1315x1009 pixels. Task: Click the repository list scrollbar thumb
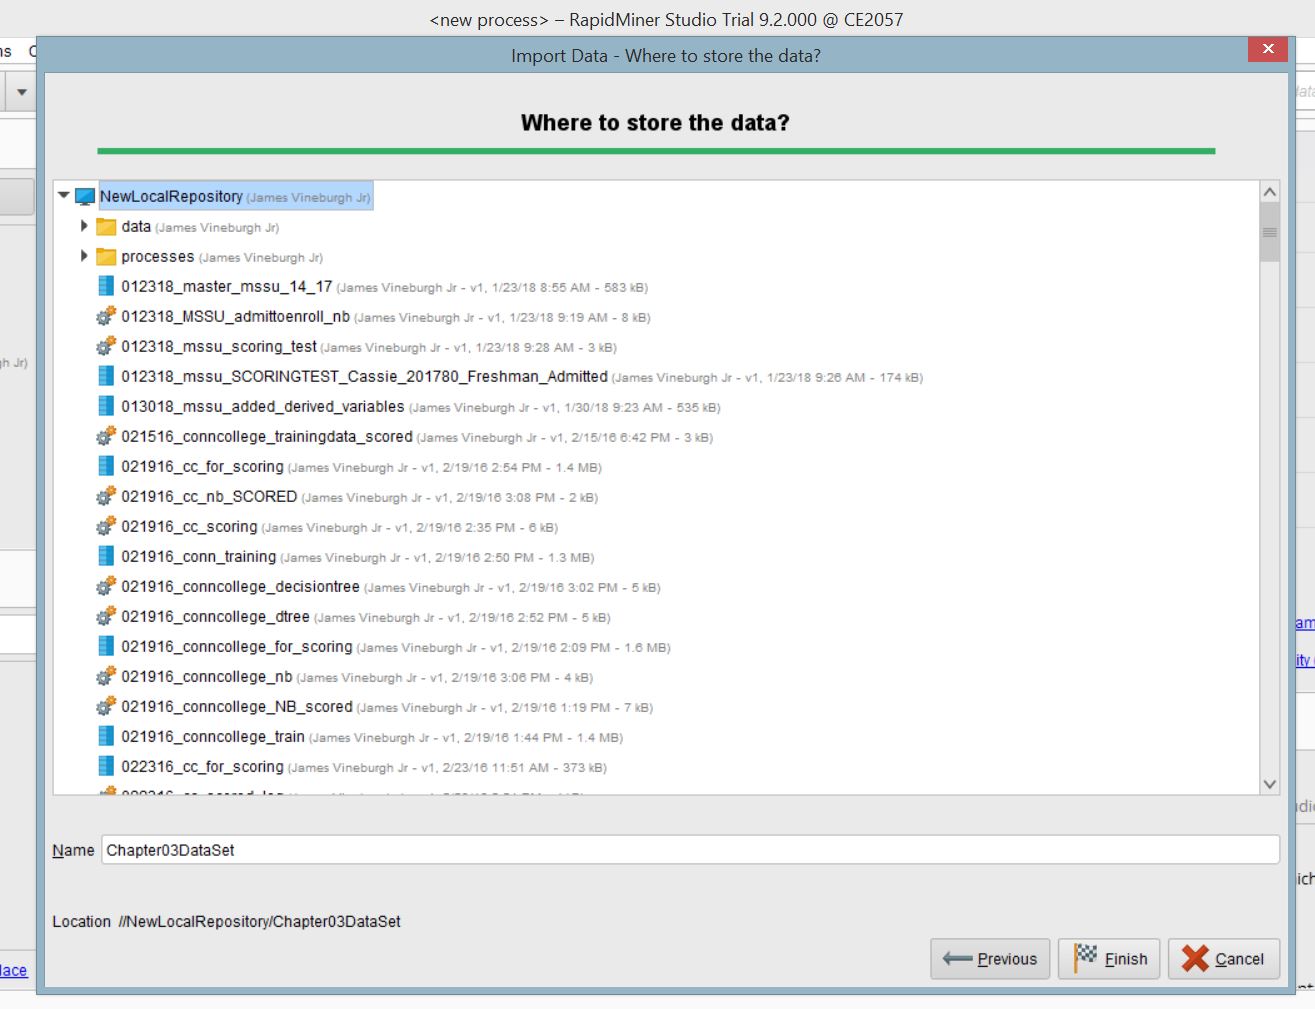point(1270,232)
